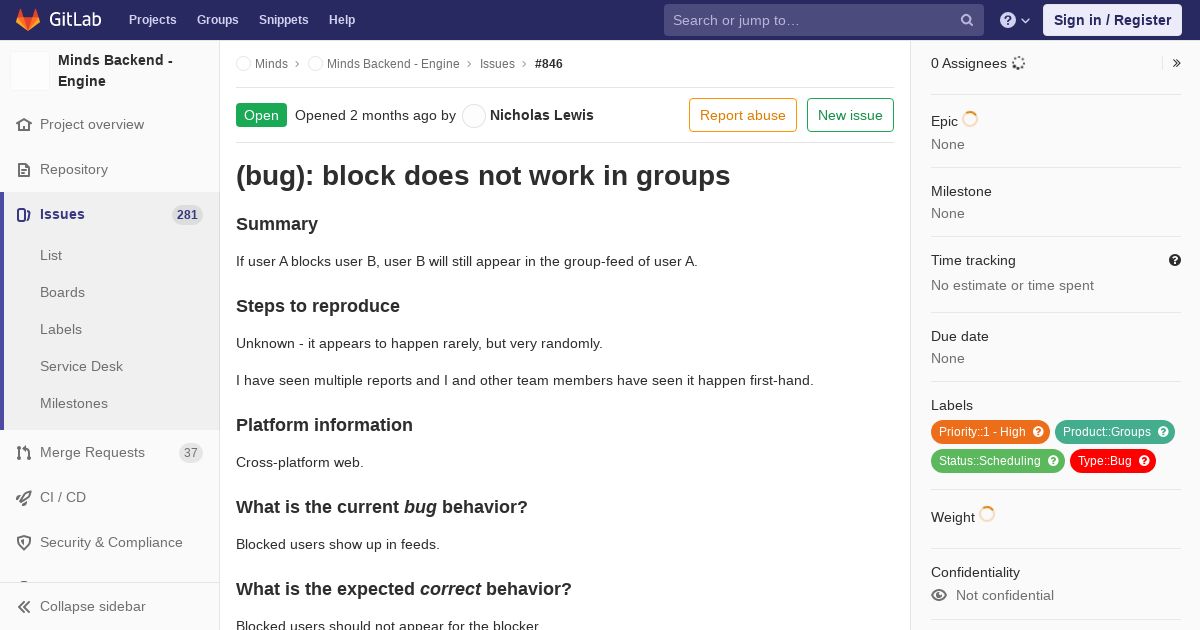The image size is (1200, 630).
Task: Open the Snippets menu item
Action: 283,20
